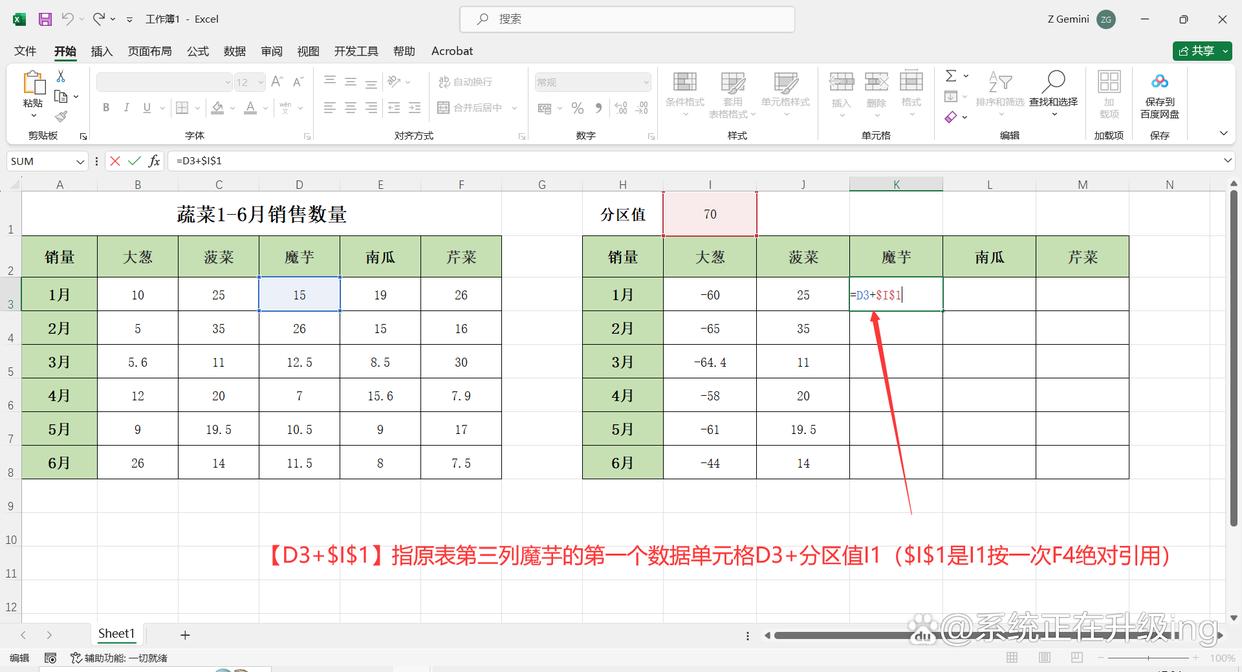Open Find and Select (查找和选择)
Viewport: 1242px width, 672px height.
[x=1053, y=93]
